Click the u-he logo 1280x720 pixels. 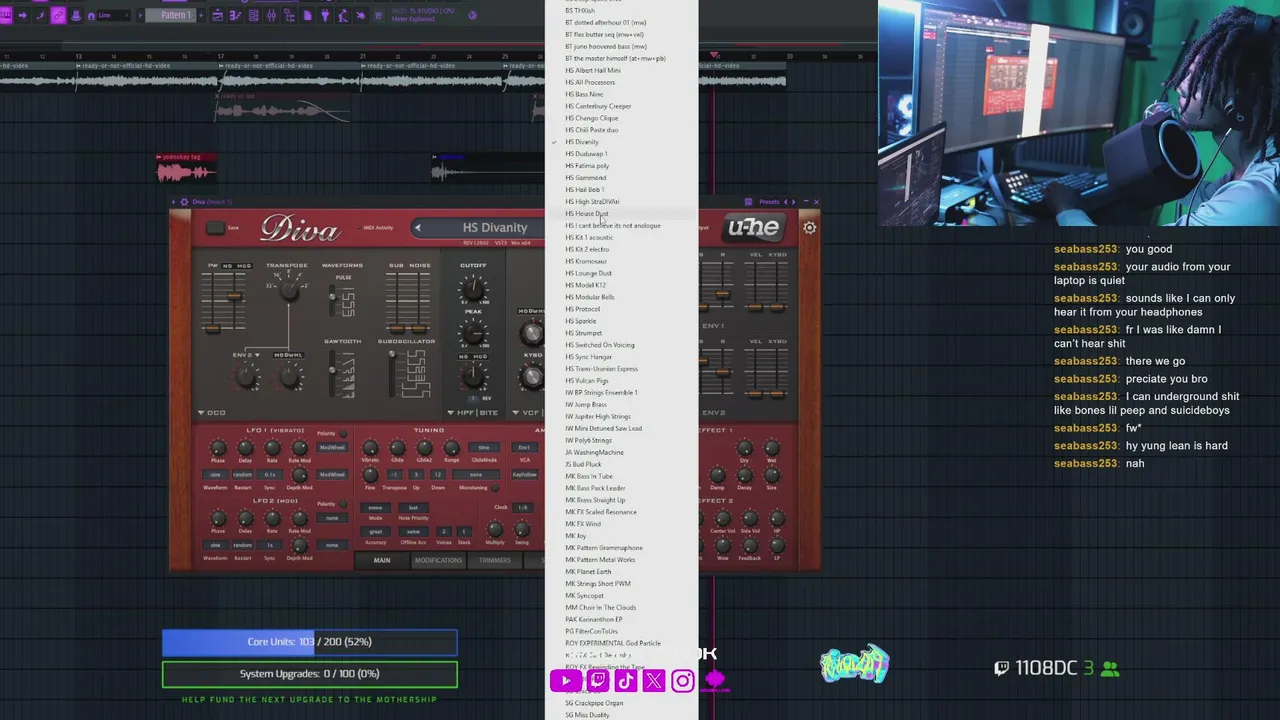click(753, 228)
